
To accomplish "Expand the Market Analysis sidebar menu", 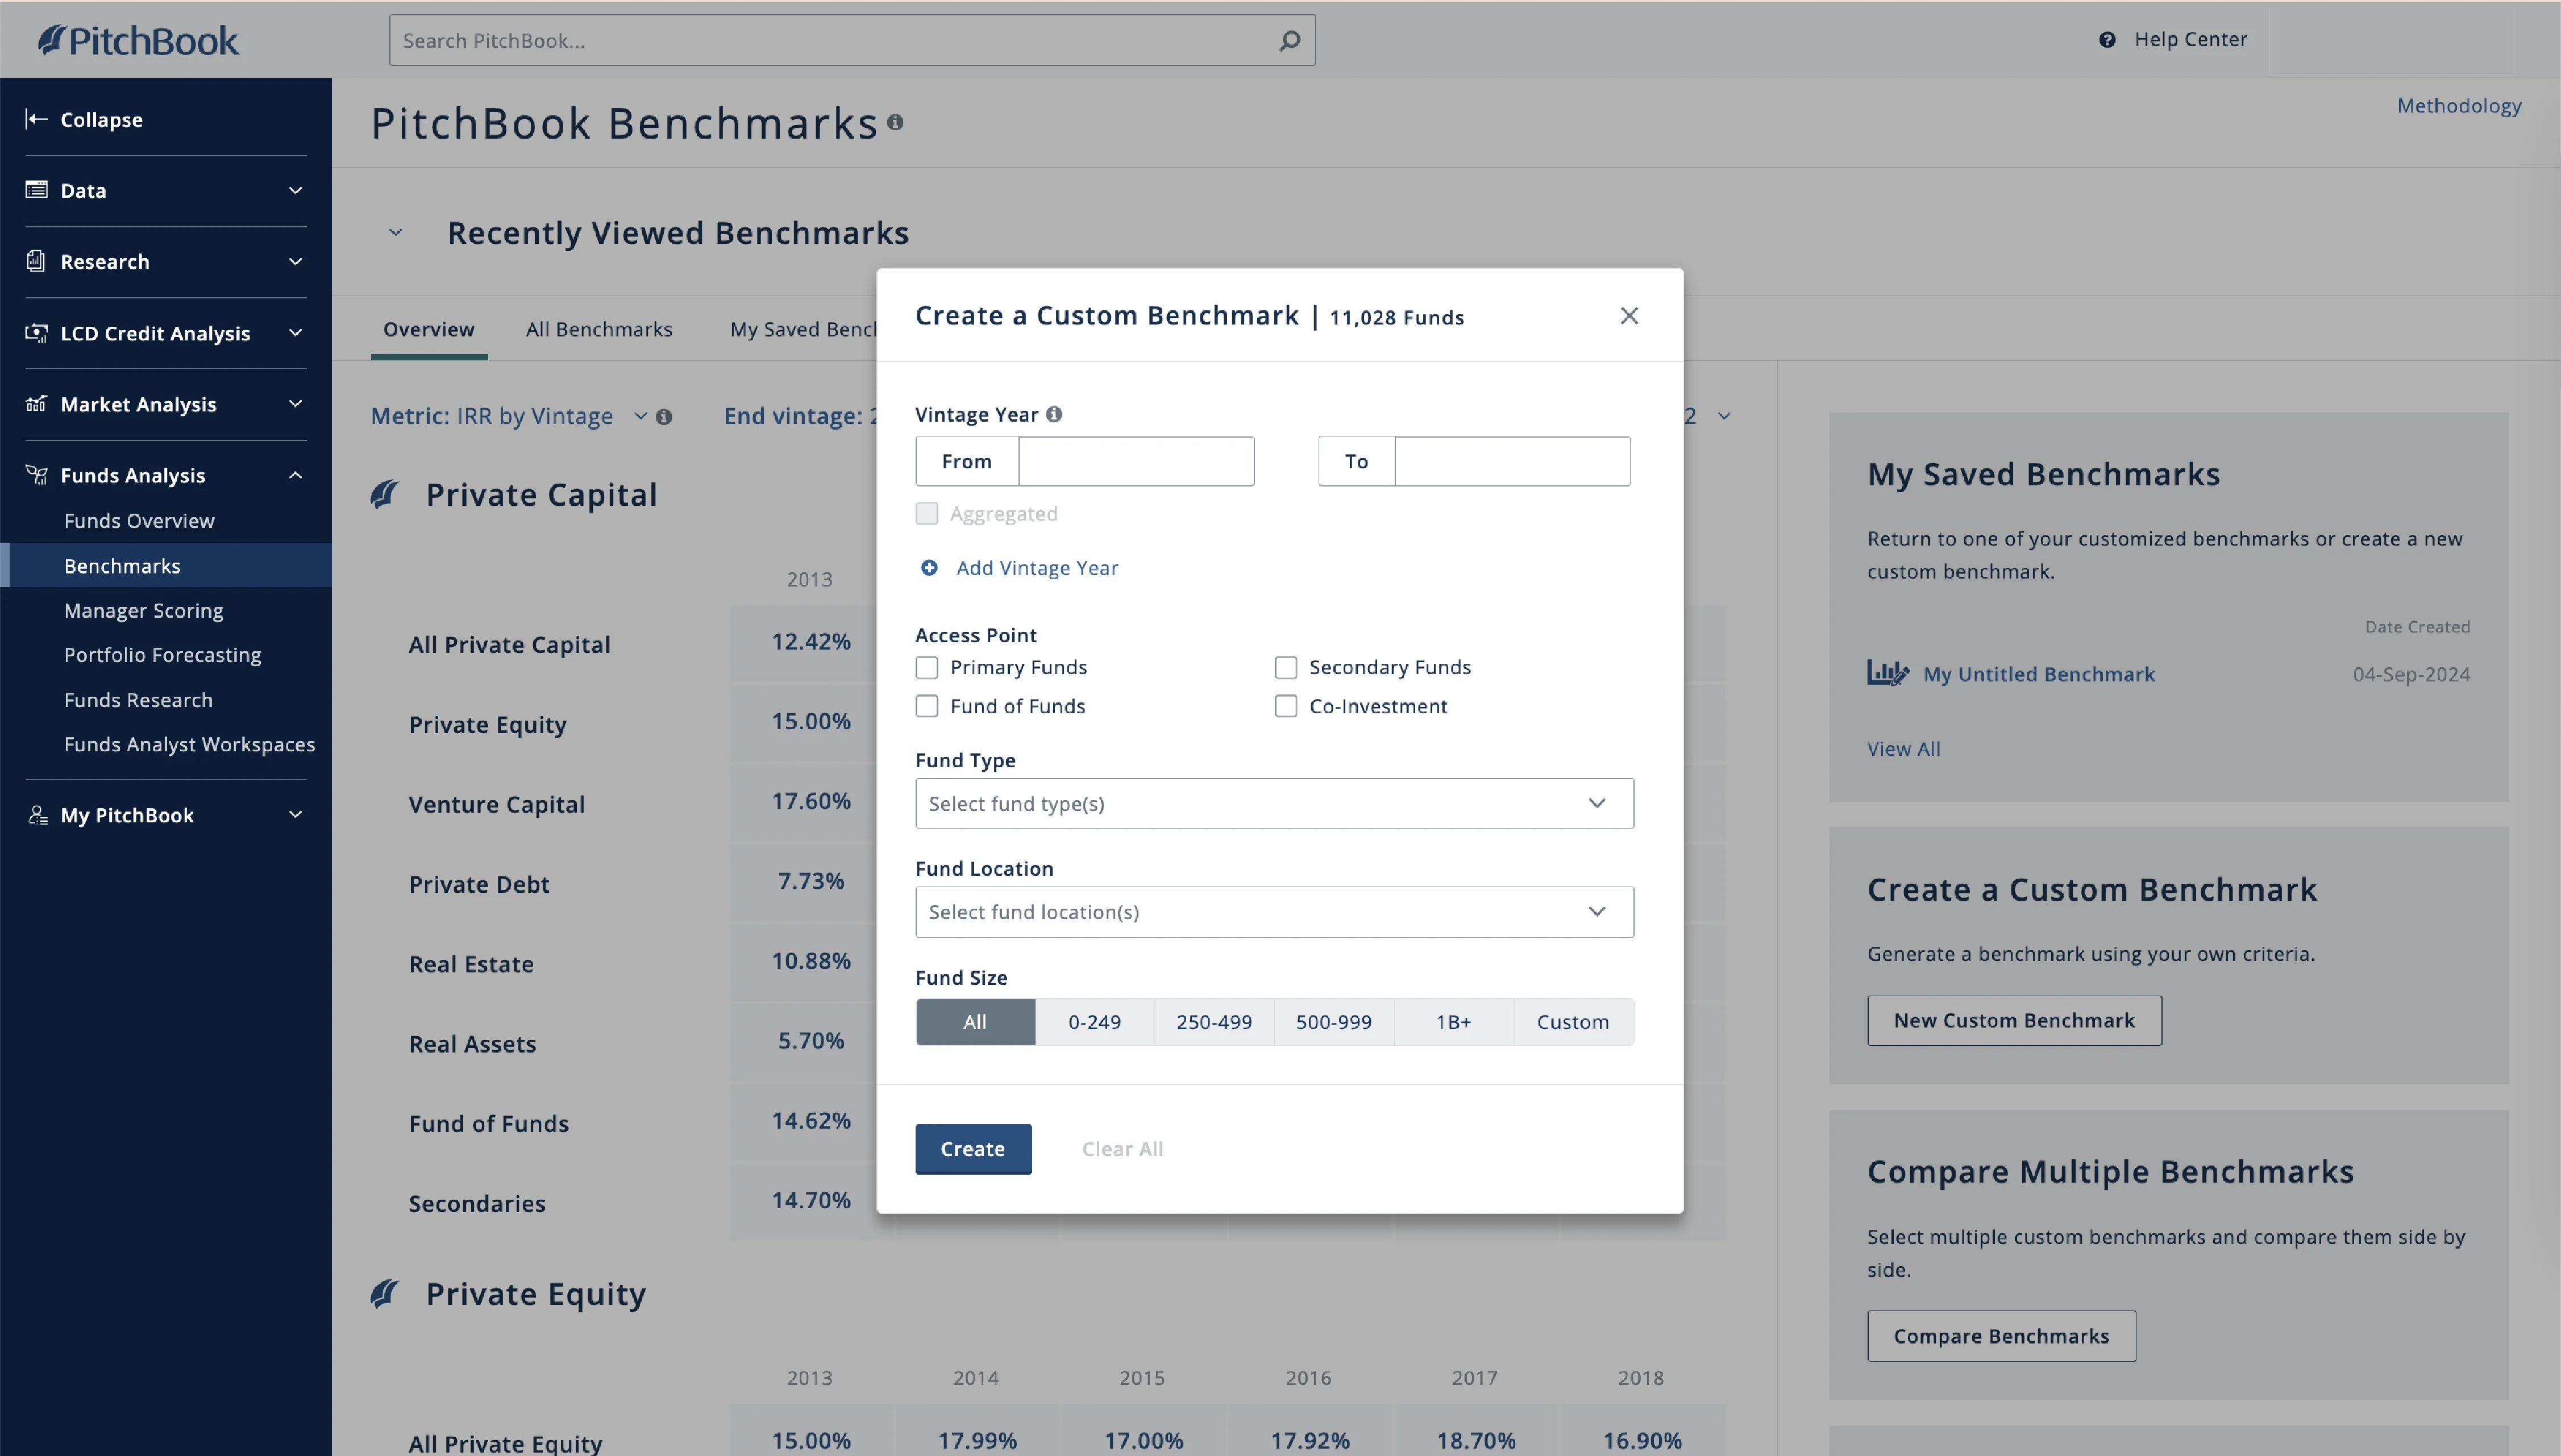I will click(x=296, y=404).
